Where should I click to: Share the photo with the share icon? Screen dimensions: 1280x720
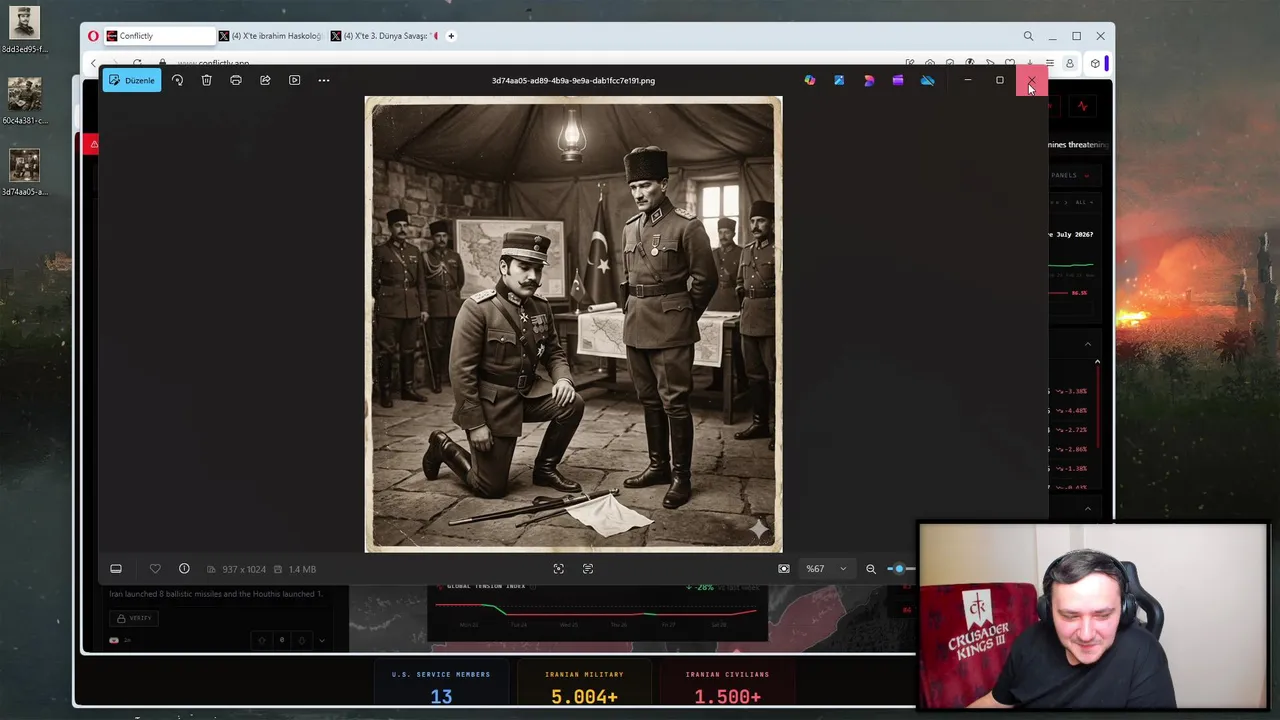pos(265,80)
